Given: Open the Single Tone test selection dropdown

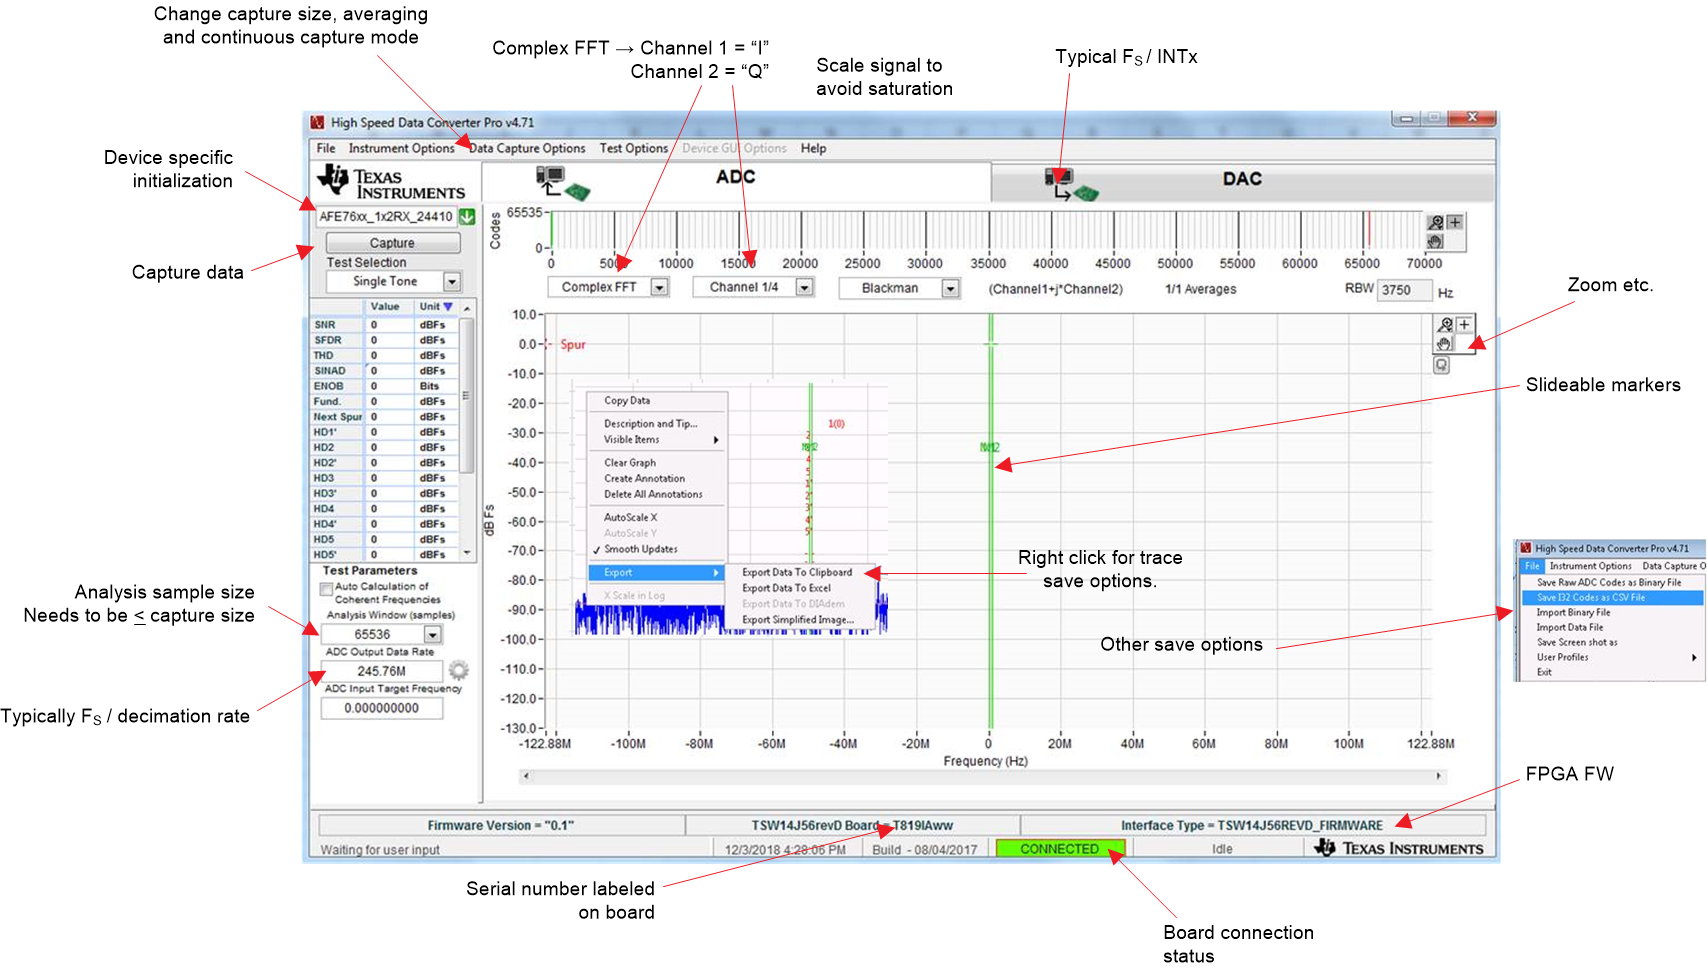Looking at the screenshot, I should pos(452,282).
